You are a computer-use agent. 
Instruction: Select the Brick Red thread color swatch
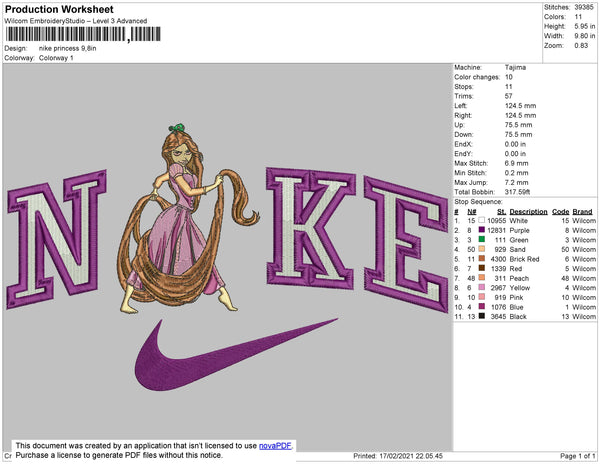481,259
